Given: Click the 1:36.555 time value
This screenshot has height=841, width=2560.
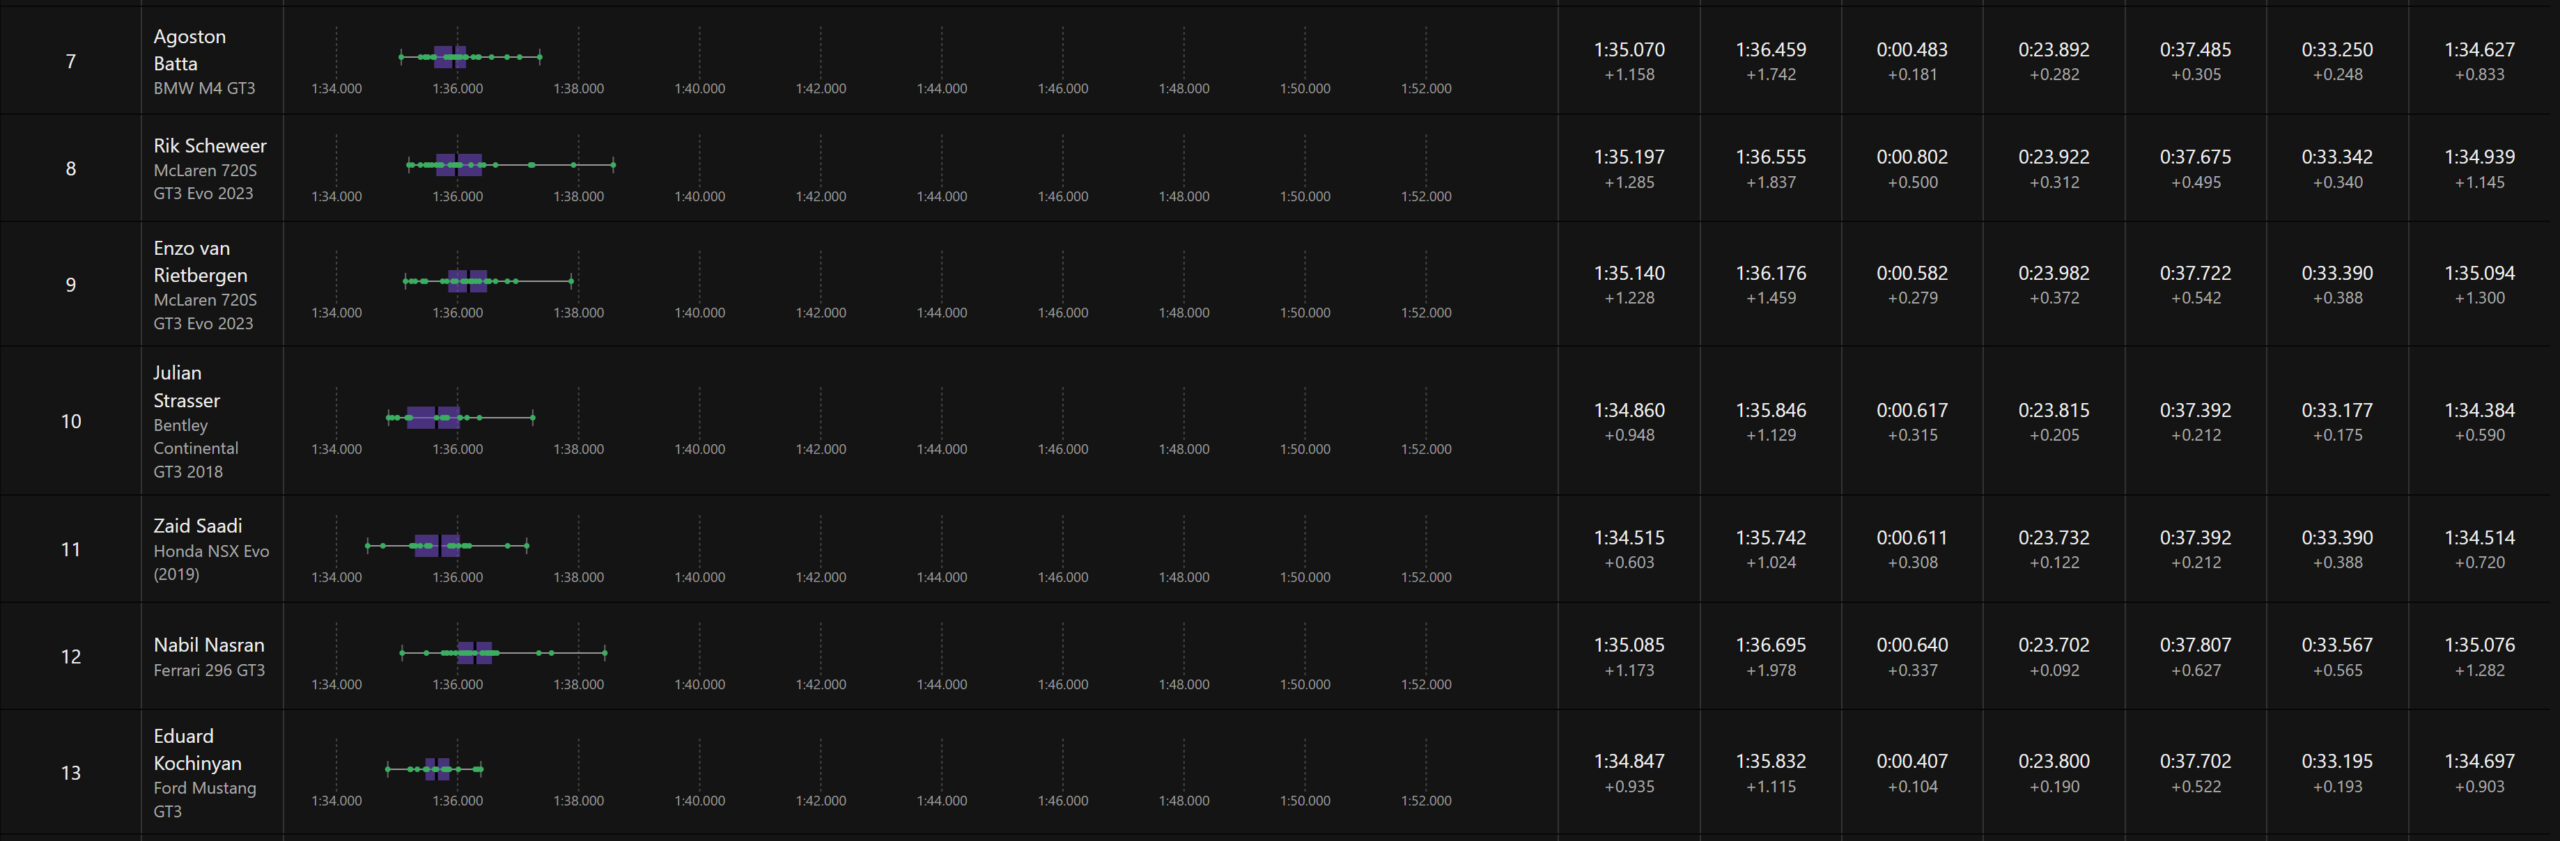Looking at the screenshot, I should click(x=1771, y=157).
